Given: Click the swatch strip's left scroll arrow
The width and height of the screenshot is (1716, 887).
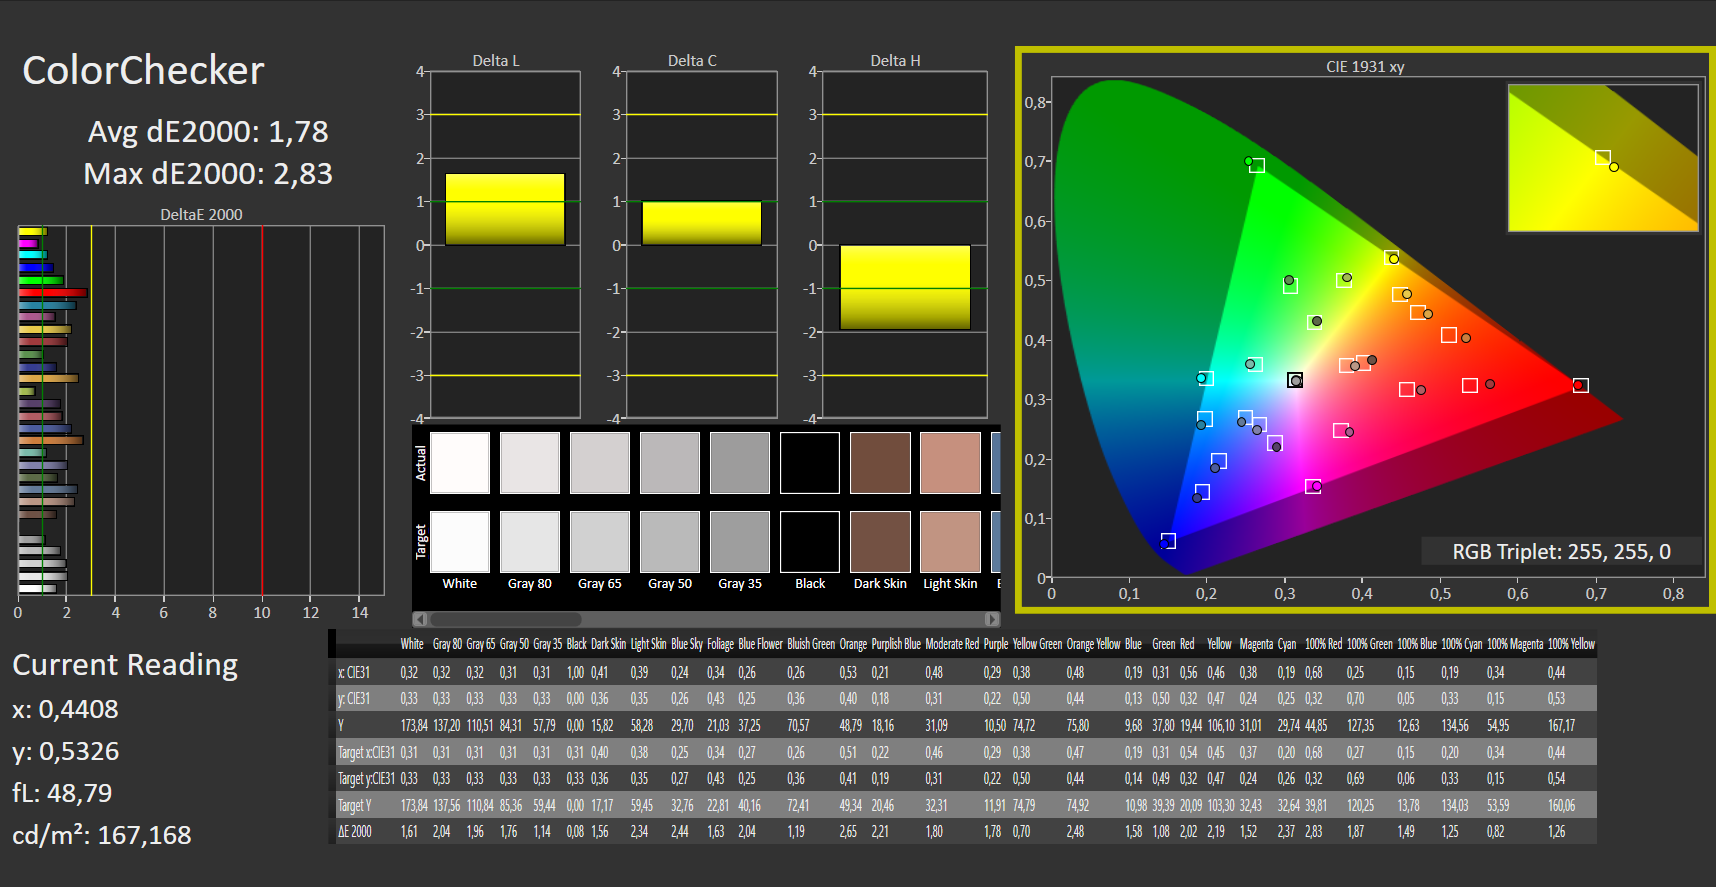Looking at the screenshot, I should tap(420, 619).
